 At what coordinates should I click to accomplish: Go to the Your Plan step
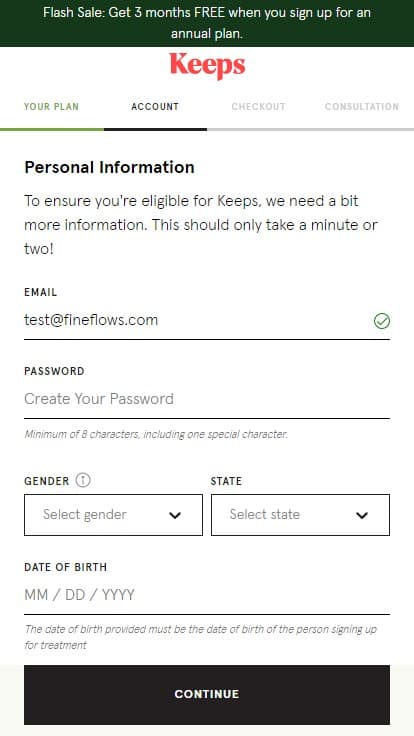click(52, 107)
